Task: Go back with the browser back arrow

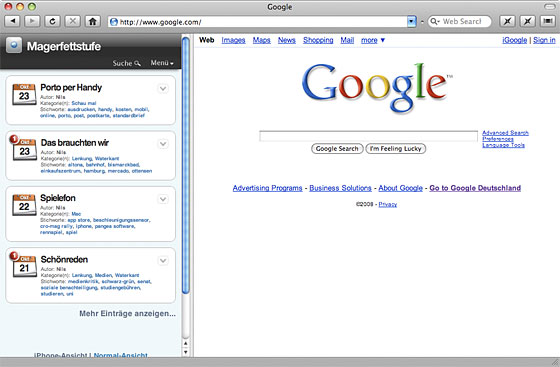Action: [12, 21]
